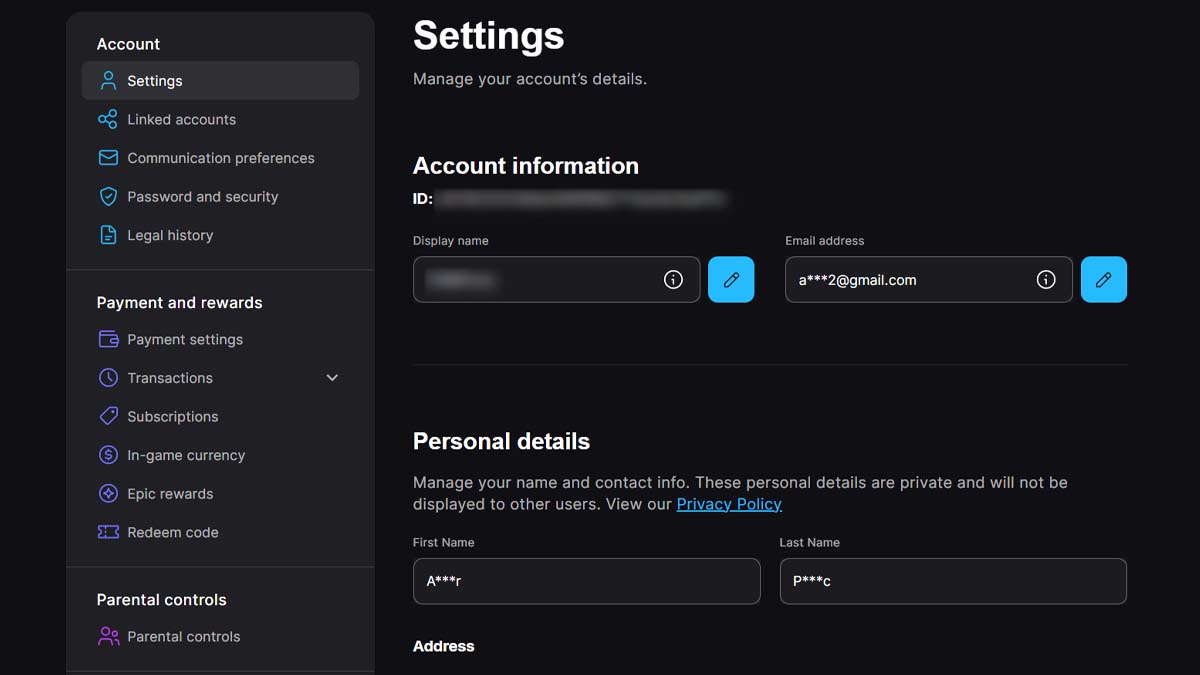The height and width of the screenshot is (675, 1200).
Task: Open Parental controls page
Action: (x=220, y=636)
